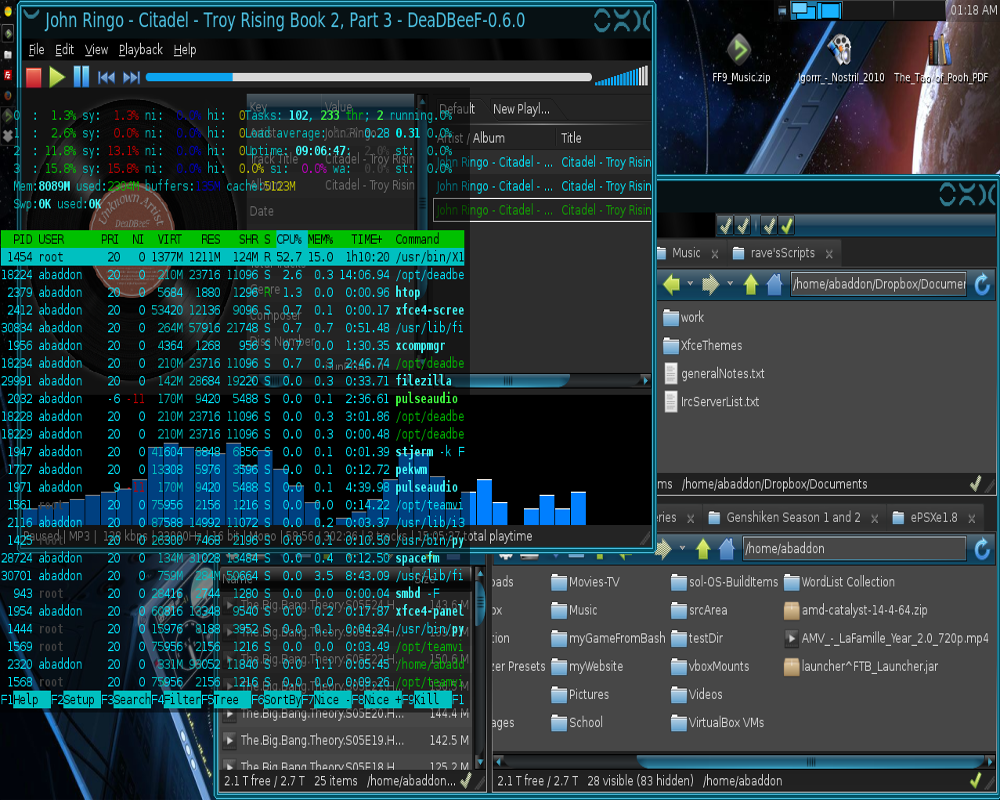This screenshot has width=1000, height=800.
Task: Open the sol-OS-BuildItems folder
Action: [x=724, y=582]
